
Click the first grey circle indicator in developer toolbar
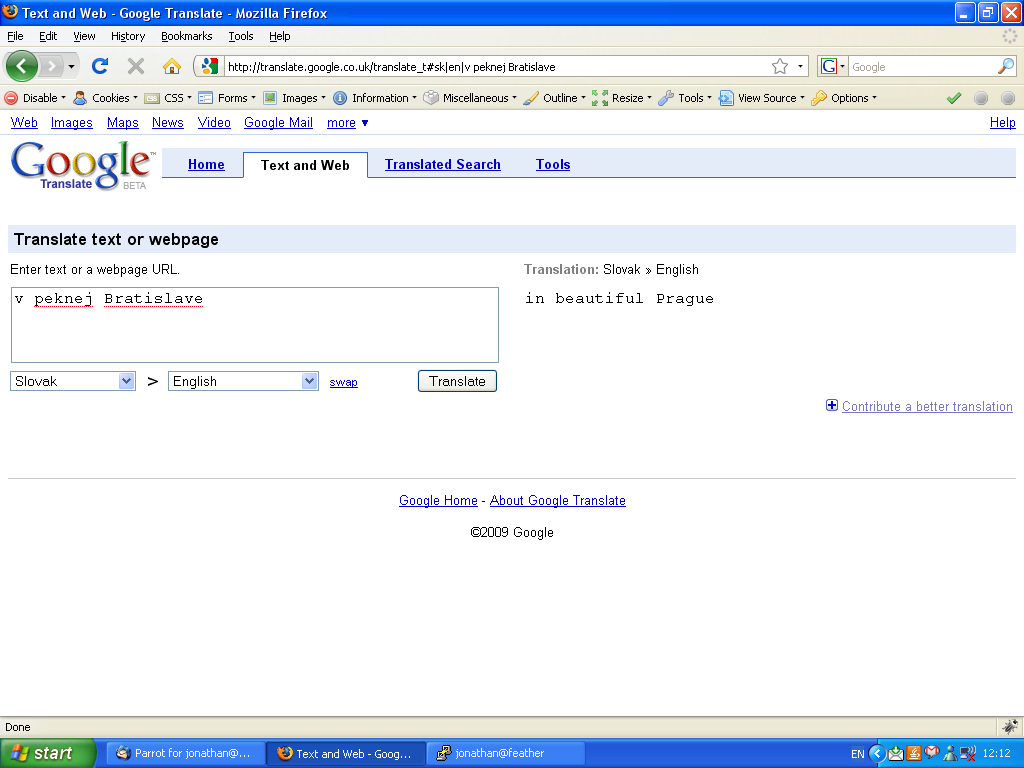coord(981,98)
